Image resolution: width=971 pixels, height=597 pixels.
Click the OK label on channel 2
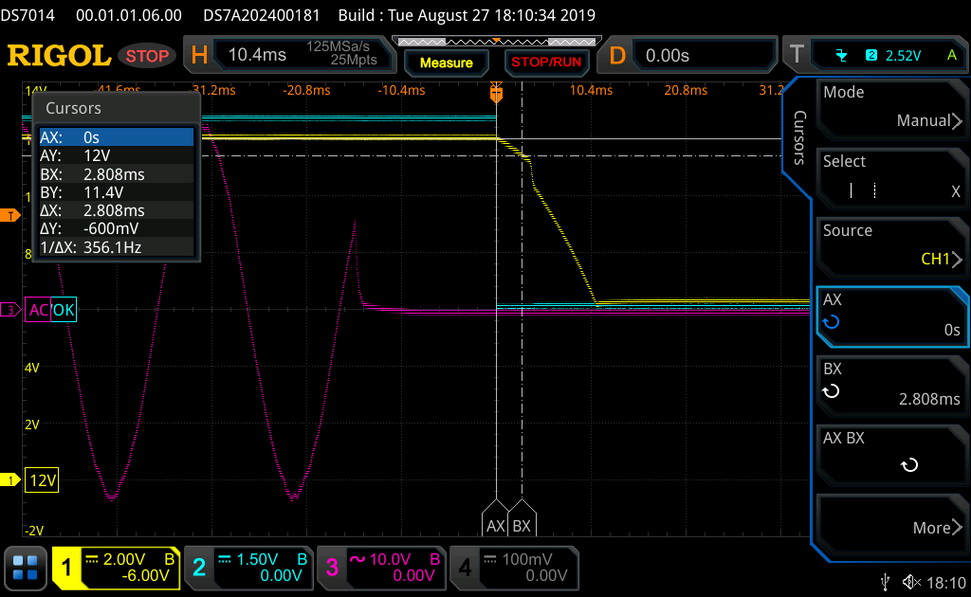click(64, 310)
